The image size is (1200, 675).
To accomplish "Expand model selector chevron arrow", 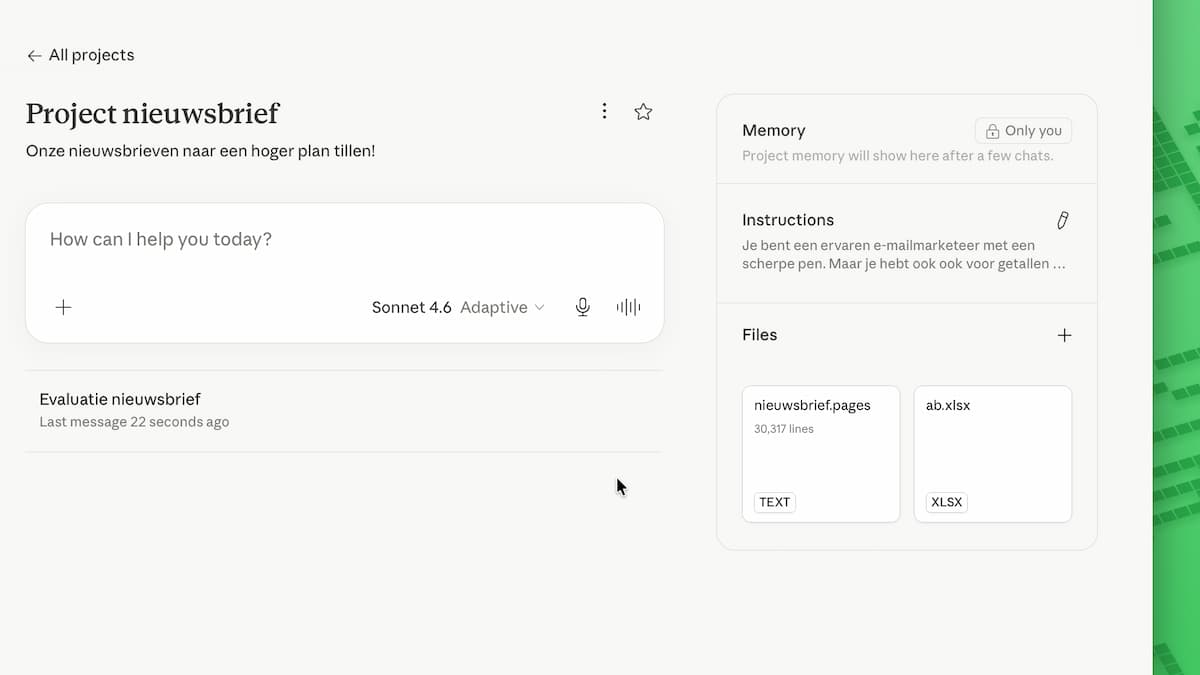I will [540, 308].
